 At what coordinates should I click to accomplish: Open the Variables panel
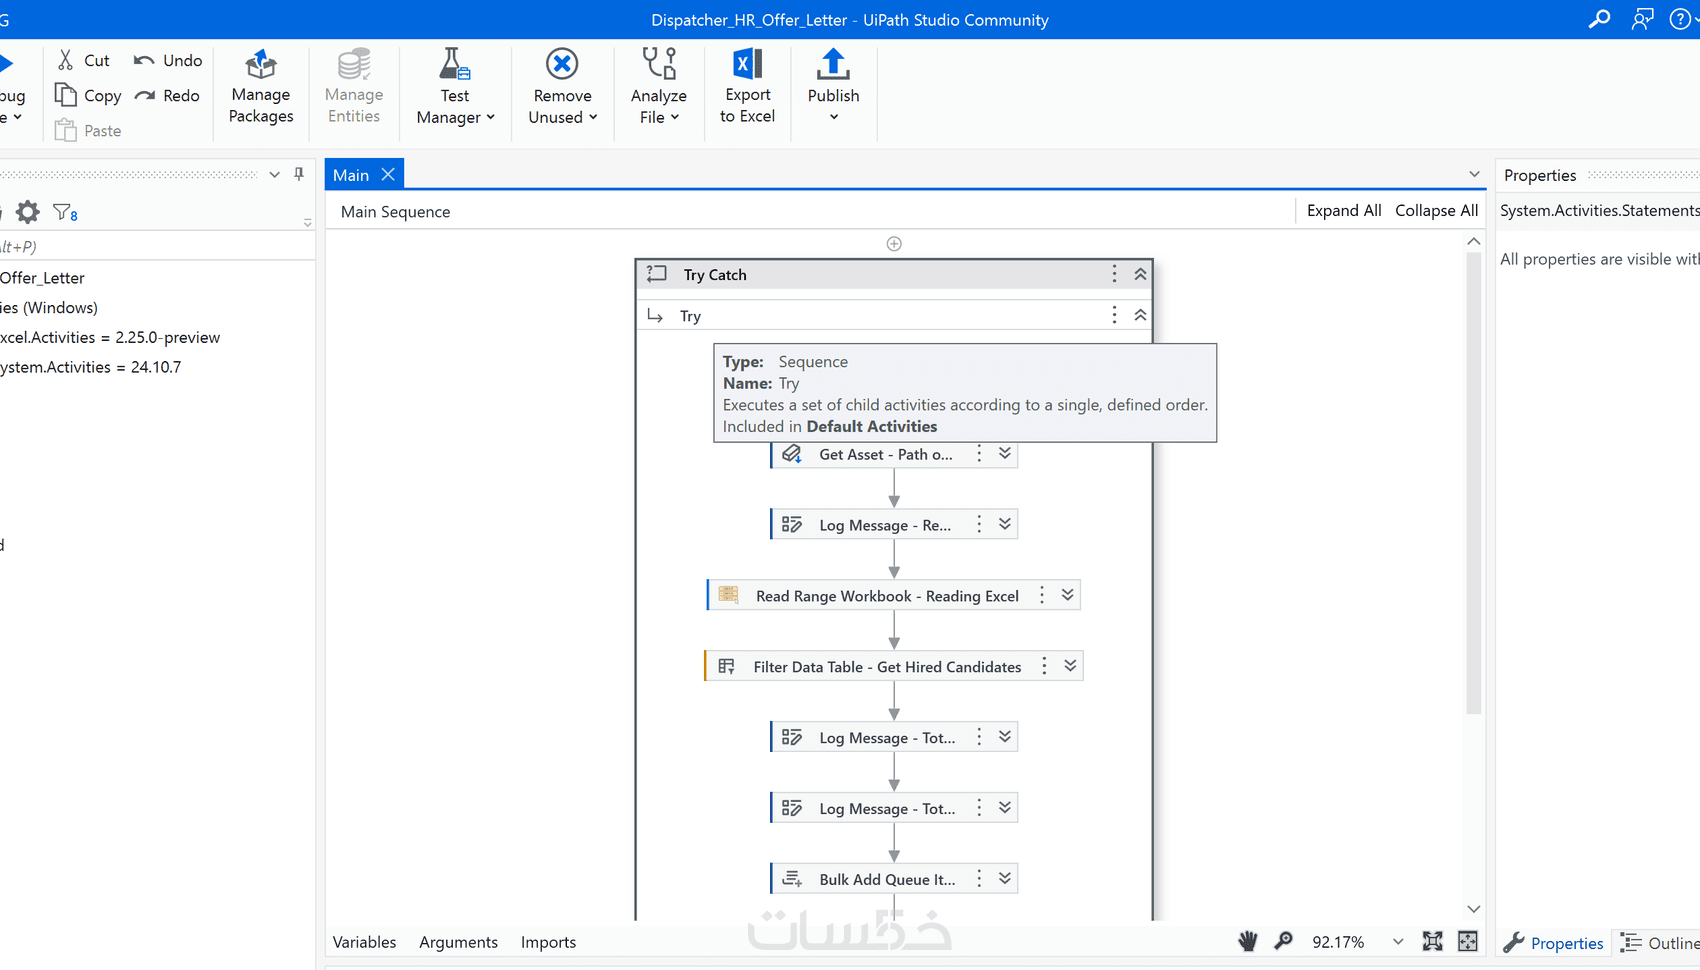pos(364,942)
